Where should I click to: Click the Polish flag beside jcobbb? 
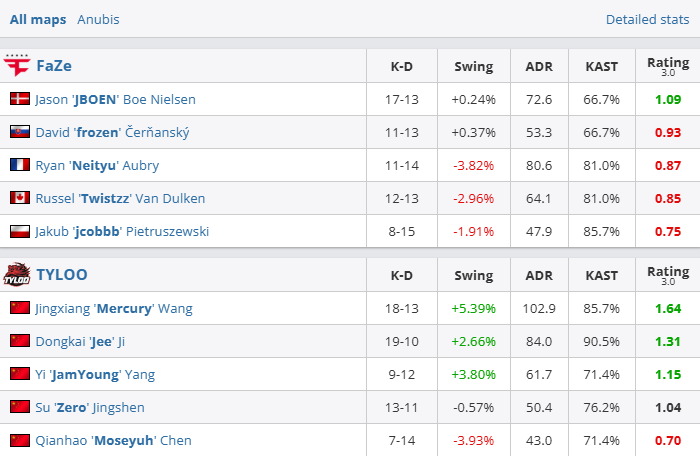tap(20, 231)
